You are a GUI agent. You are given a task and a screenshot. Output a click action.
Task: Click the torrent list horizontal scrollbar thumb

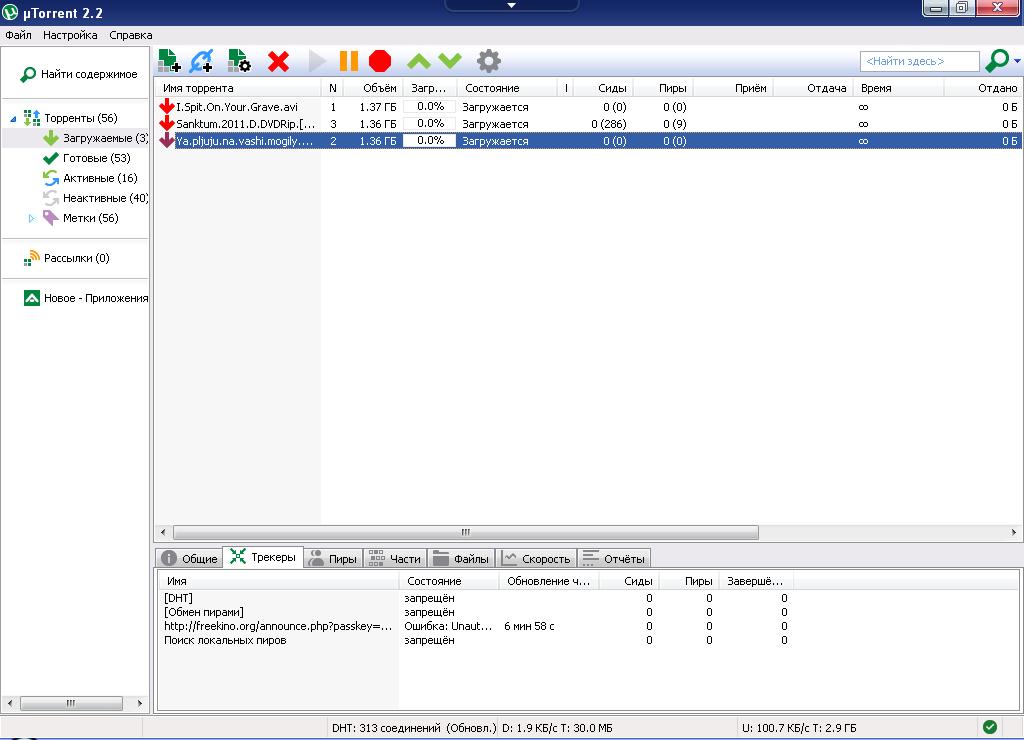click(x=465, y=532)
